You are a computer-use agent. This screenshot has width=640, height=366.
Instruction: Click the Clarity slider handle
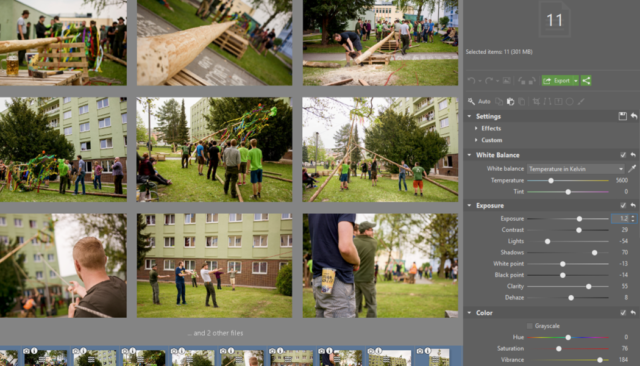pos(589,286)
